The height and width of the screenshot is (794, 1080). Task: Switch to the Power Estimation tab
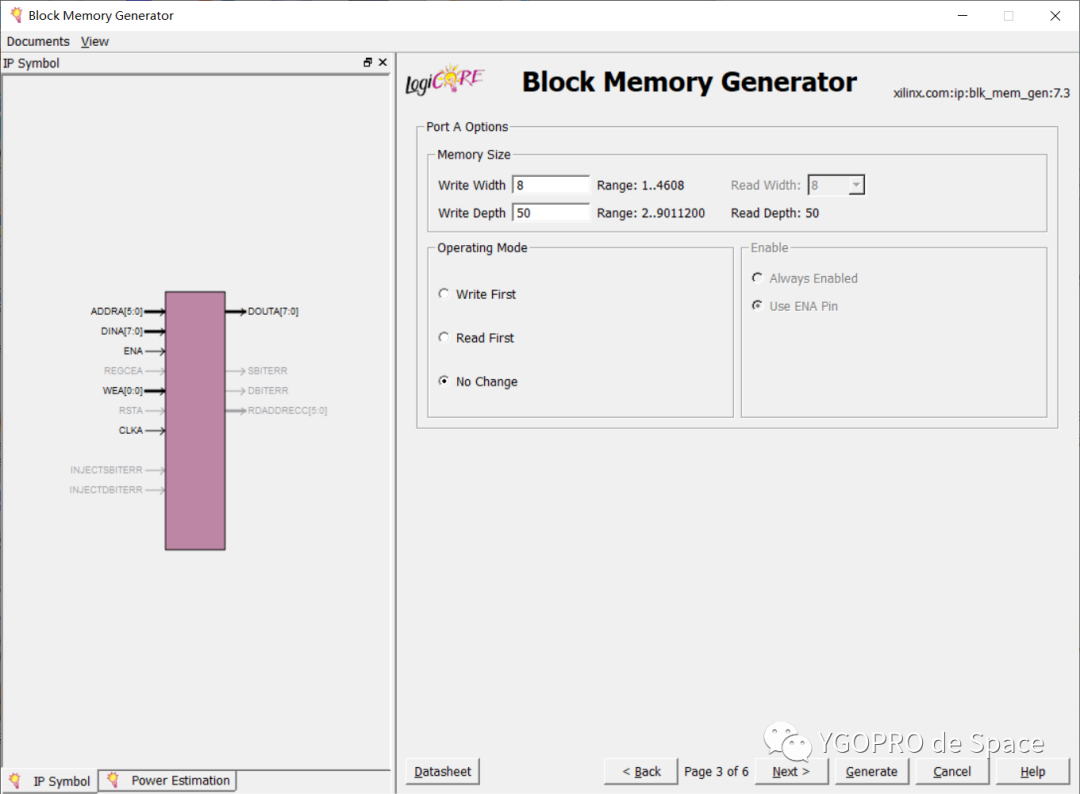(168, 780)
